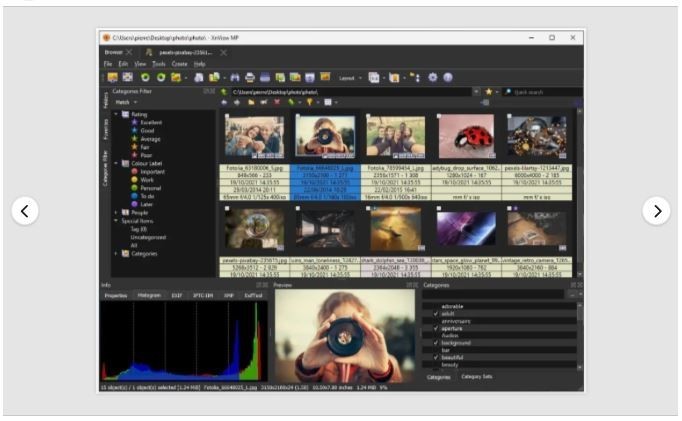Collapse the Colour Label tree node
682x421 pixels.
coord(116,164)
